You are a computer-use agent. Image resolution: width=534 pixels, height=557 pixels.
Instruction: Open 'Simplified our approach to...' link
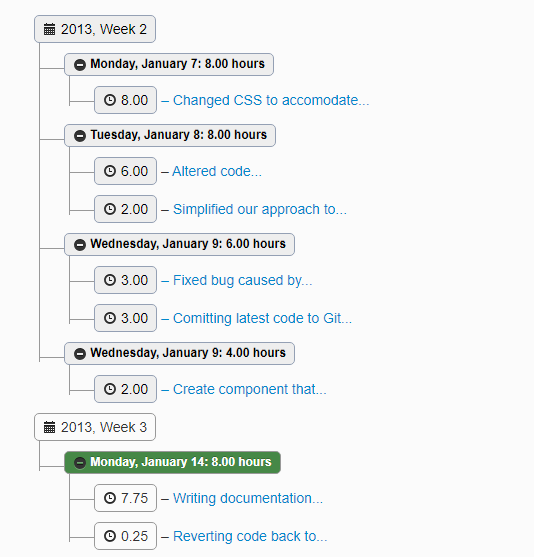point(260,209)
